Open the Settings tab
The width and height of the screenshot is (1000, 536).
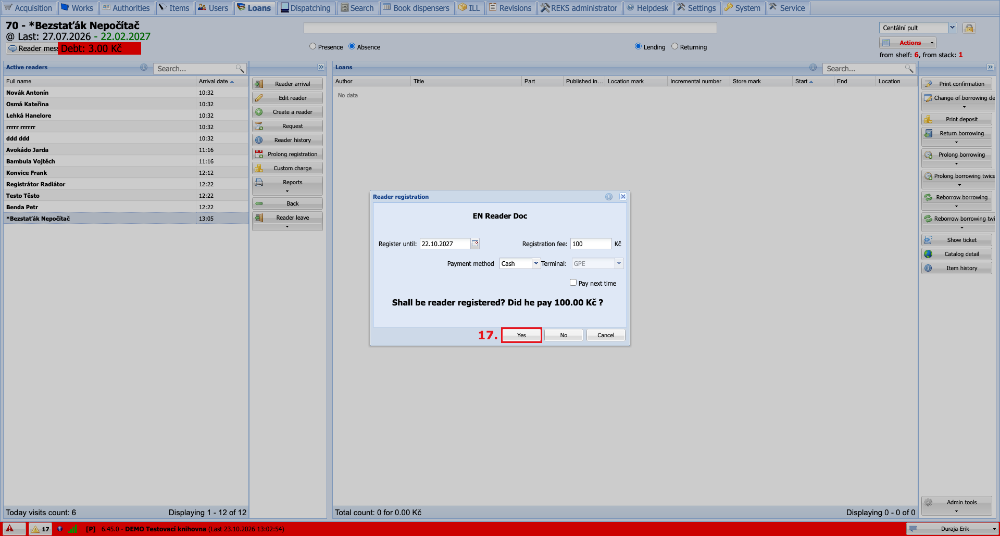697,8
